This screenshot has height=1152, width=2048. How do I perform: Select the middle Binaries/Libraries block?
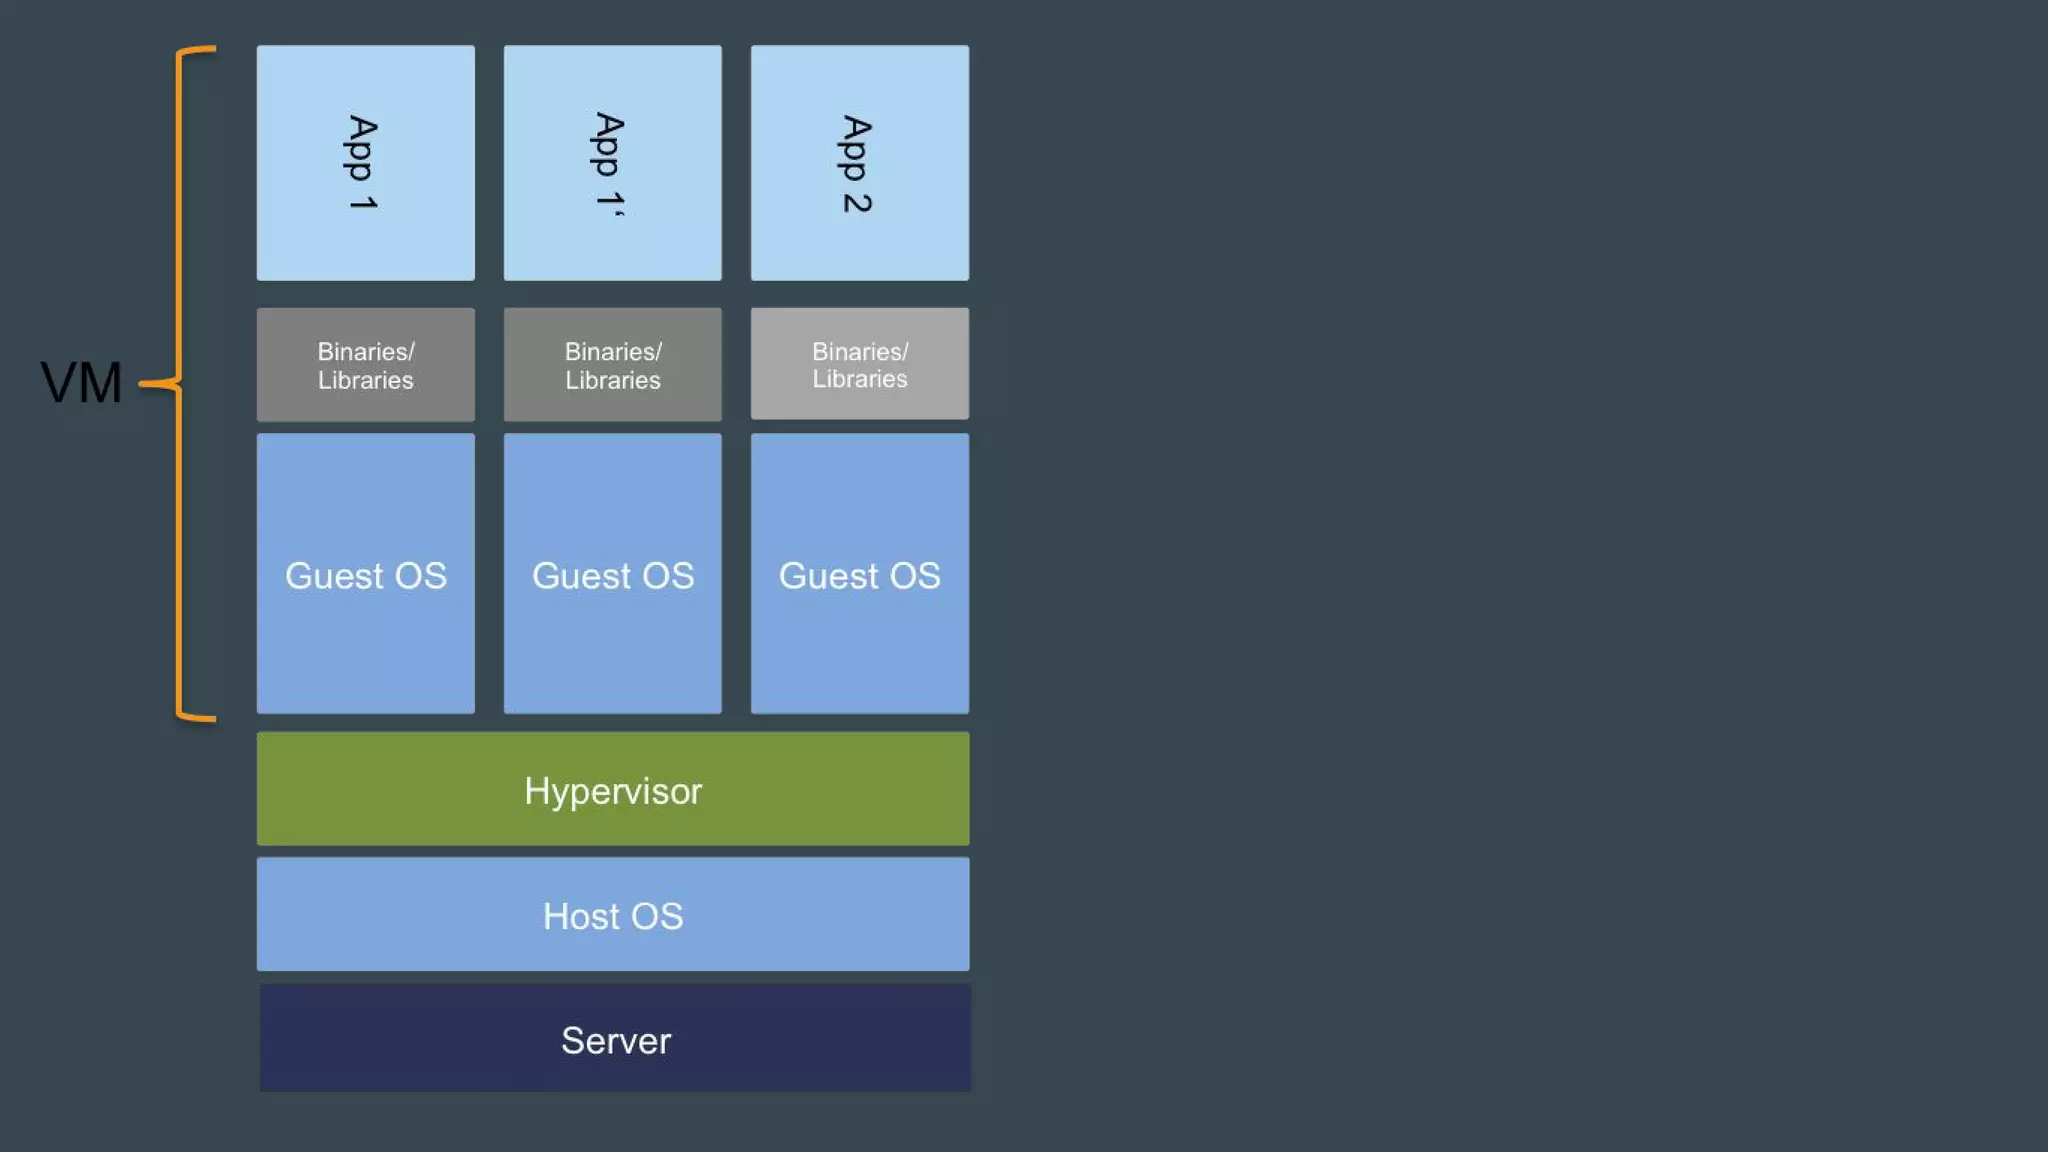pos(612,365)
